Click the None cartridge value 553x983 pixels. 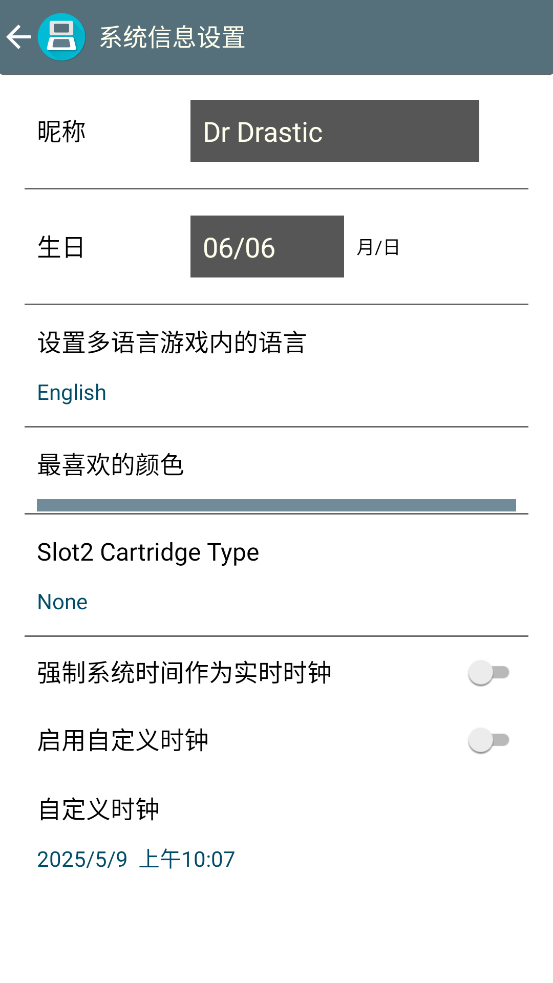tap(63, 602)
